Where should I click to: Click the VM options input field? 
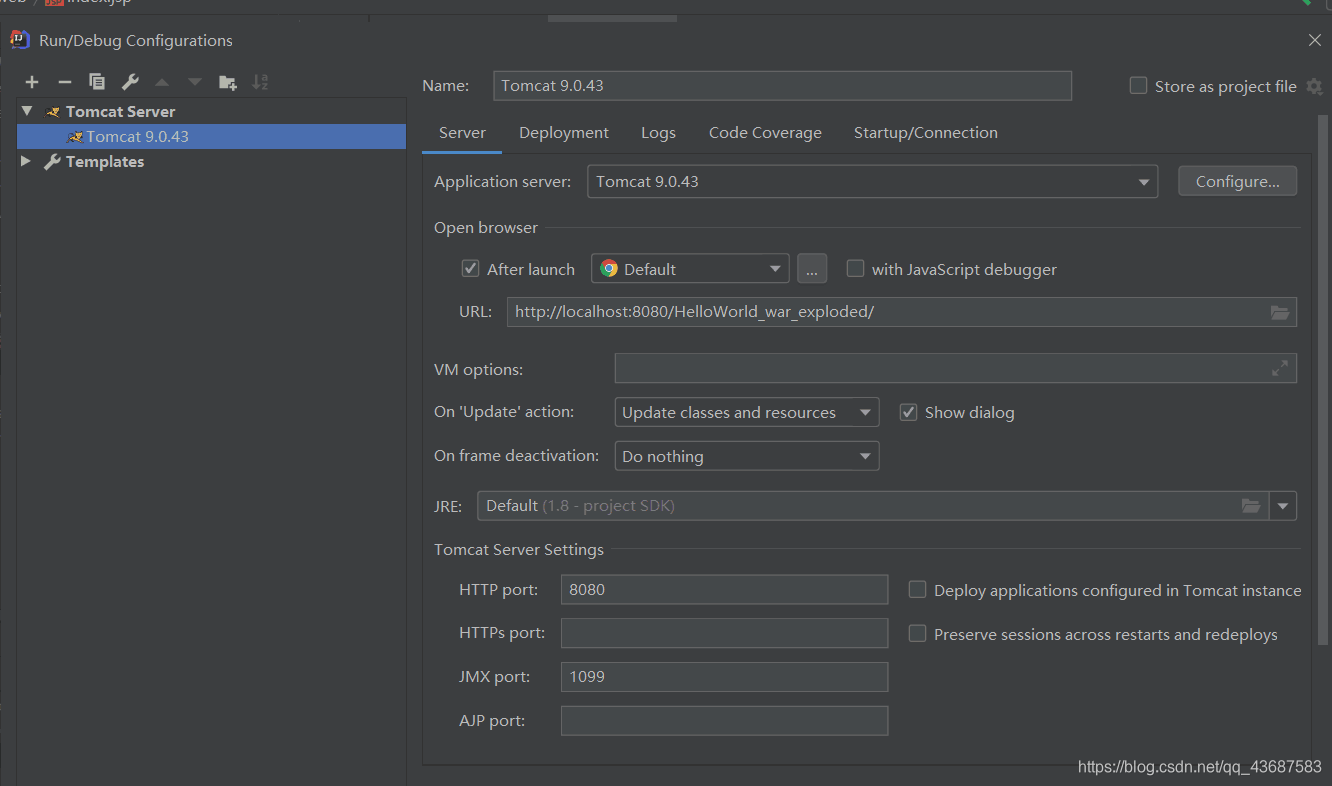pos(956,369)
